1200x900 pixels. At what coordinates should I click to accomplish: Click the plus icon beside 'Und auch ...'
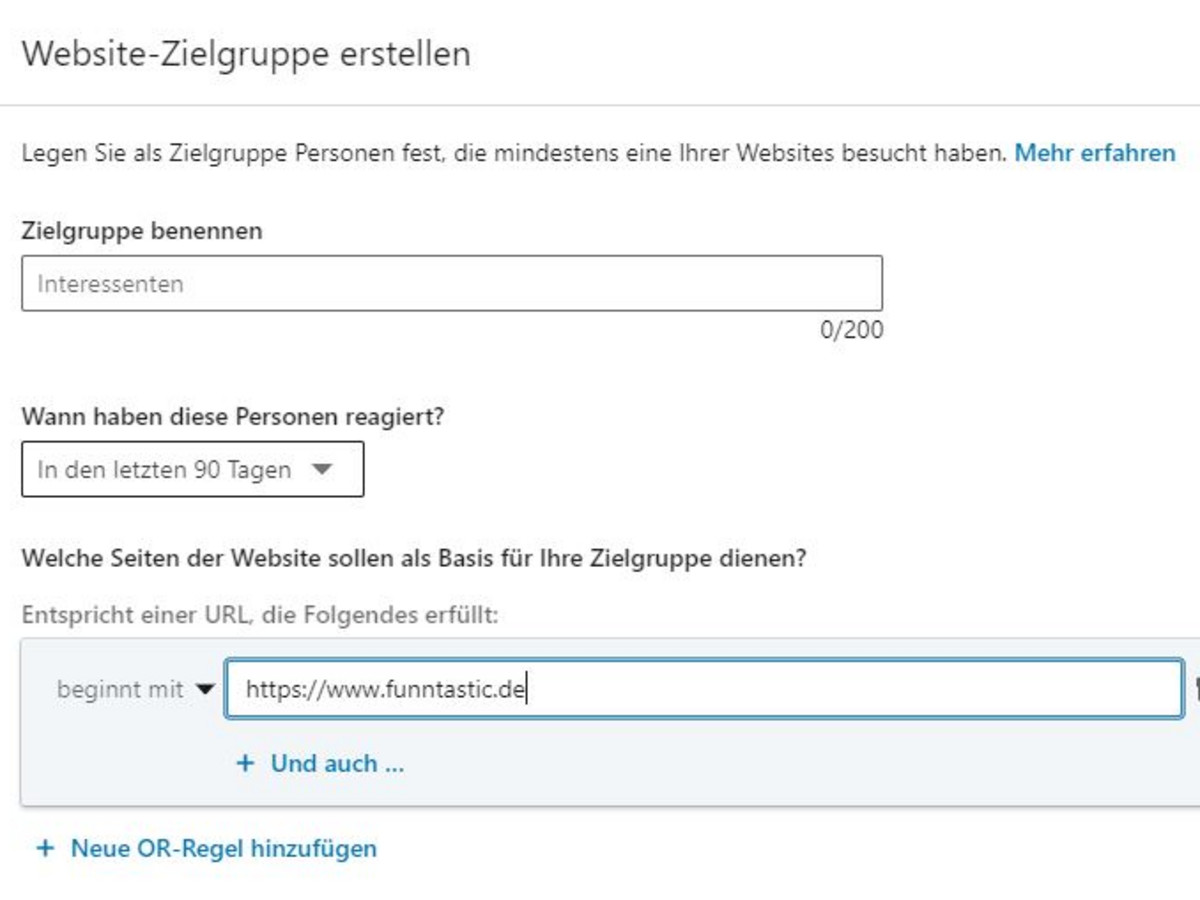click(x=245, y=764)
